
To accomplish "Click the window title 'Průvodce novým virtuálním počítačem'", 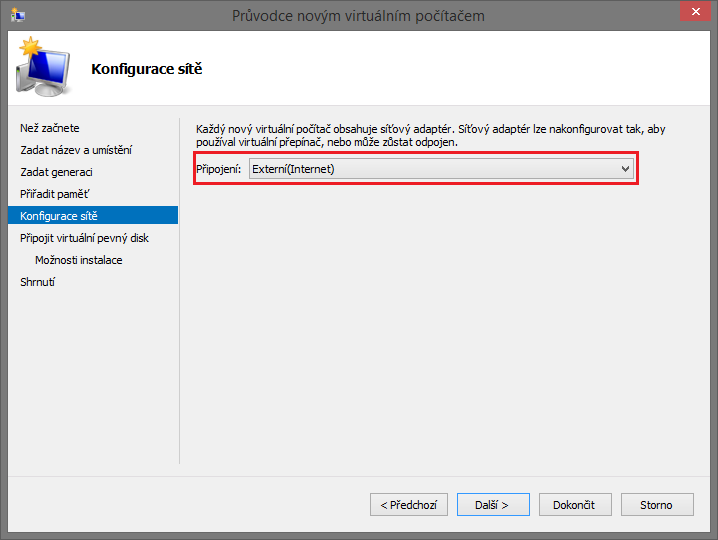I will [x=358, y=15].
